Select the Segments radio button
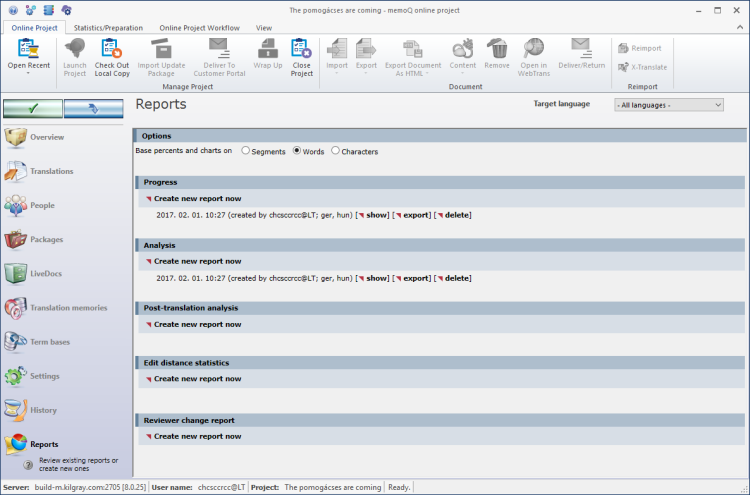Image resolution: width=750 pixels, height=495 pixels. pos(246,151)
